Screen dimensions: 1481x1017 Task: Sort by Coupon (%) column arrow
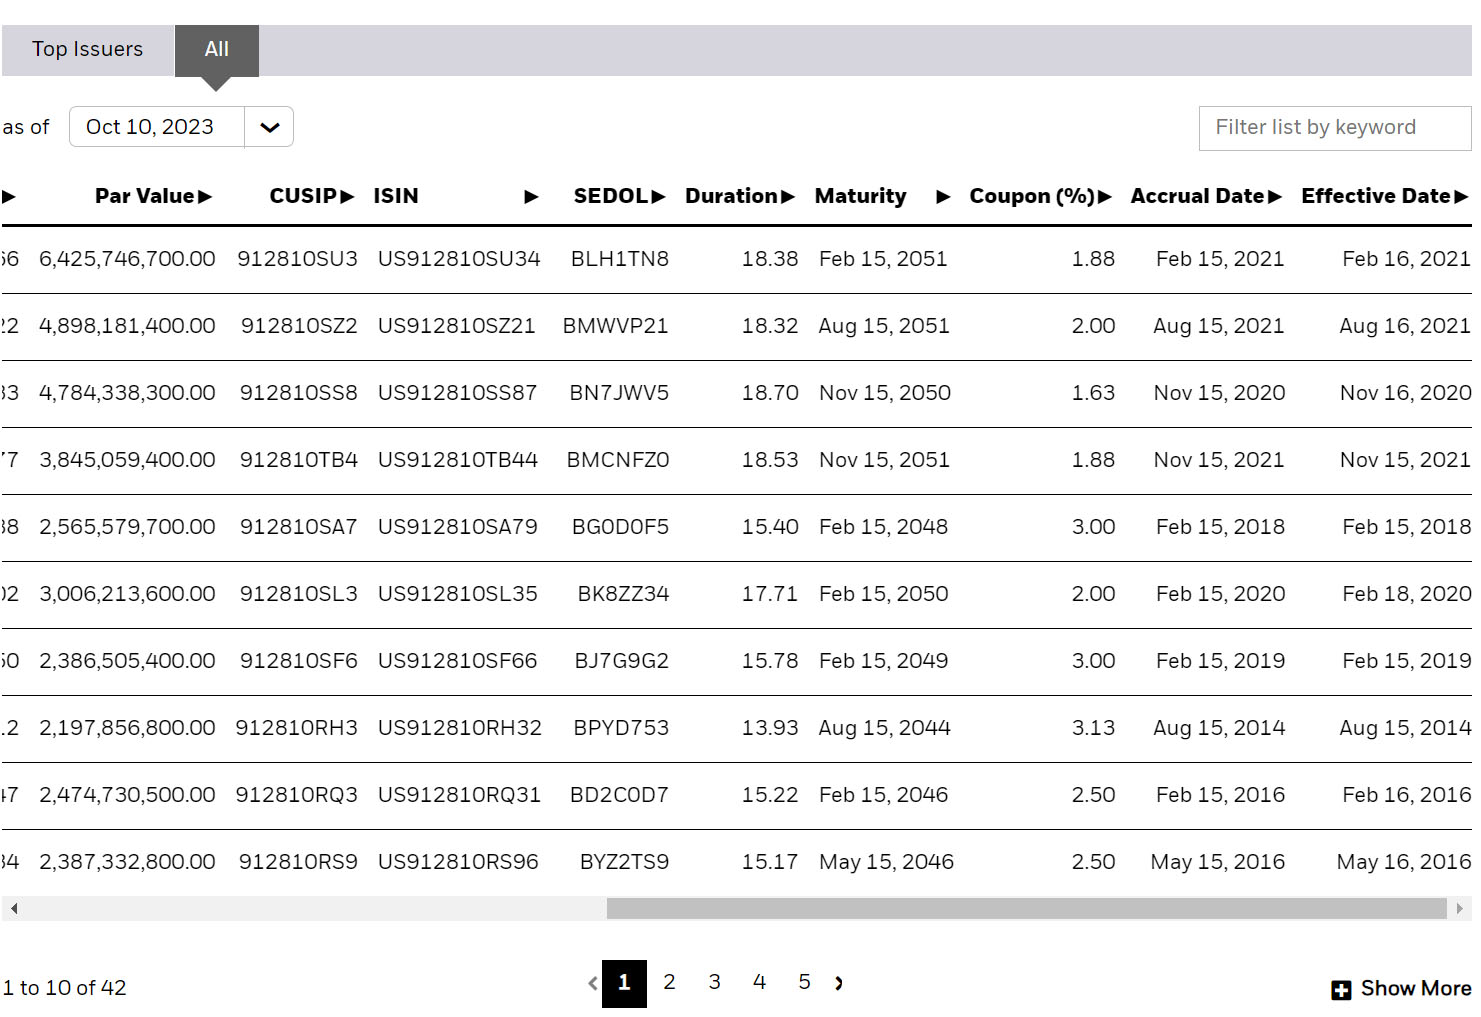(x=1105, y=197)
